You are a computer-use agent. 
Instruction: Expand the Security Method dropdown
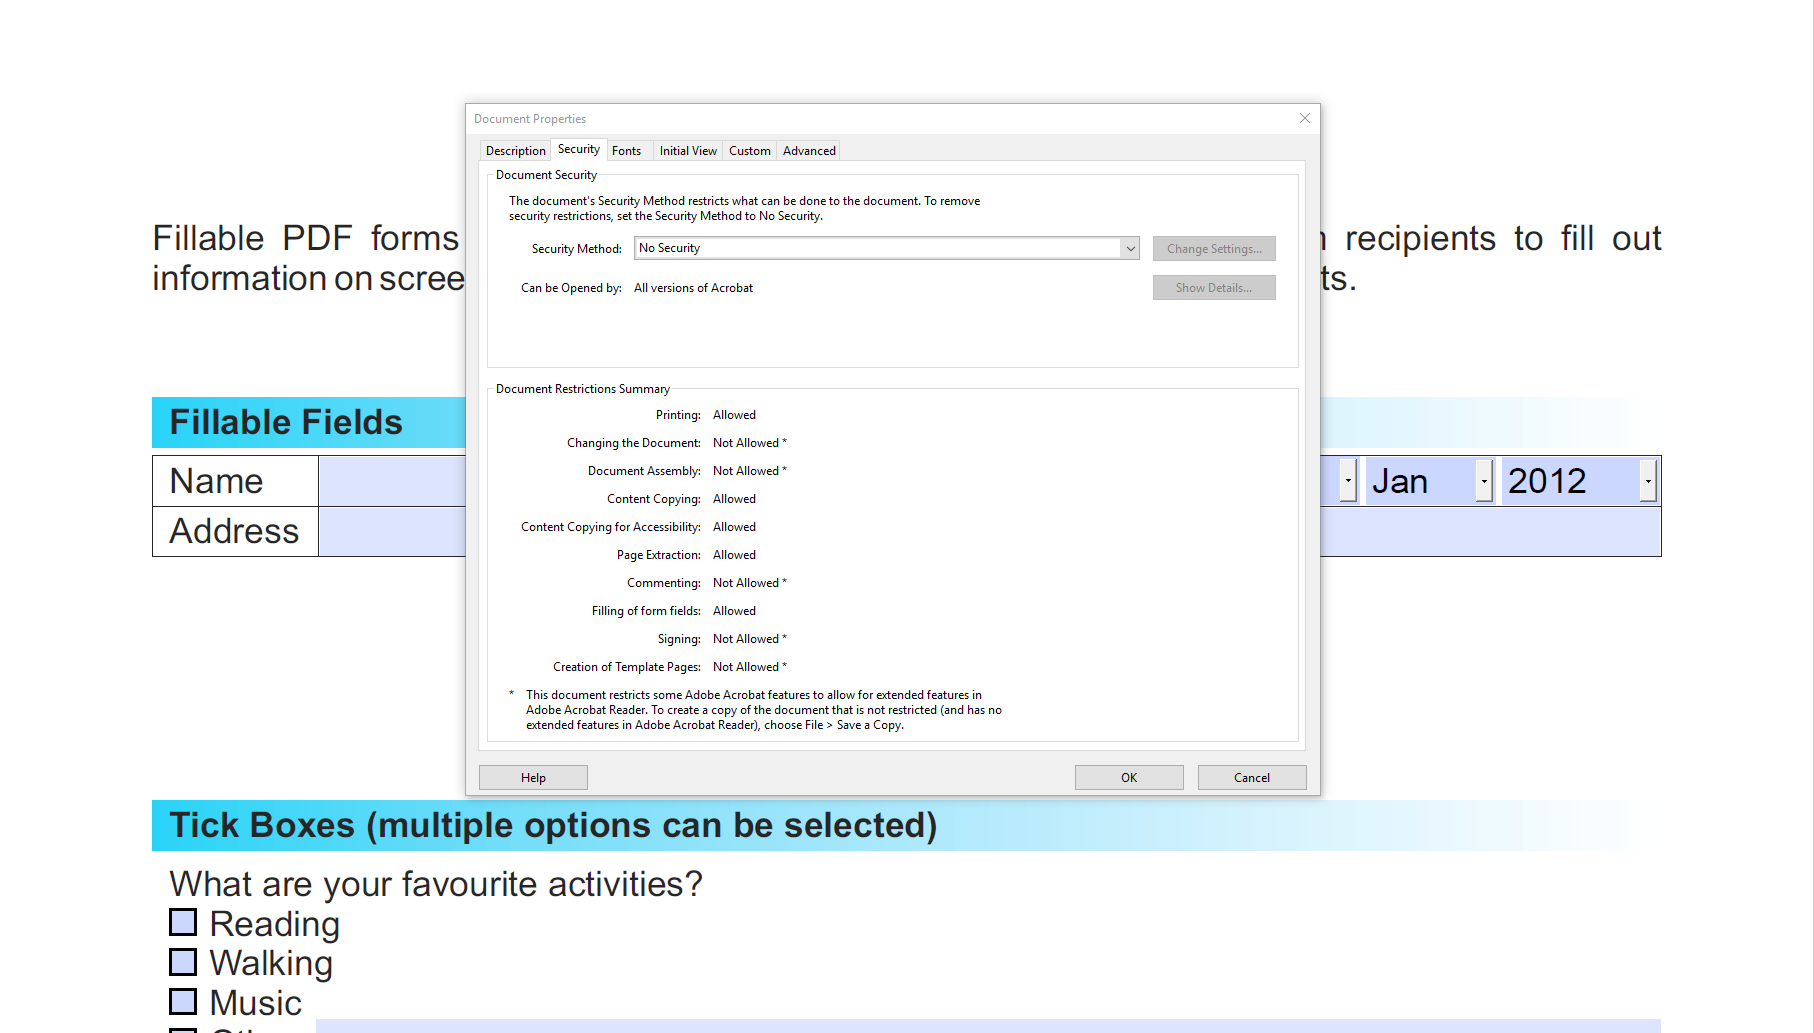1130,248
